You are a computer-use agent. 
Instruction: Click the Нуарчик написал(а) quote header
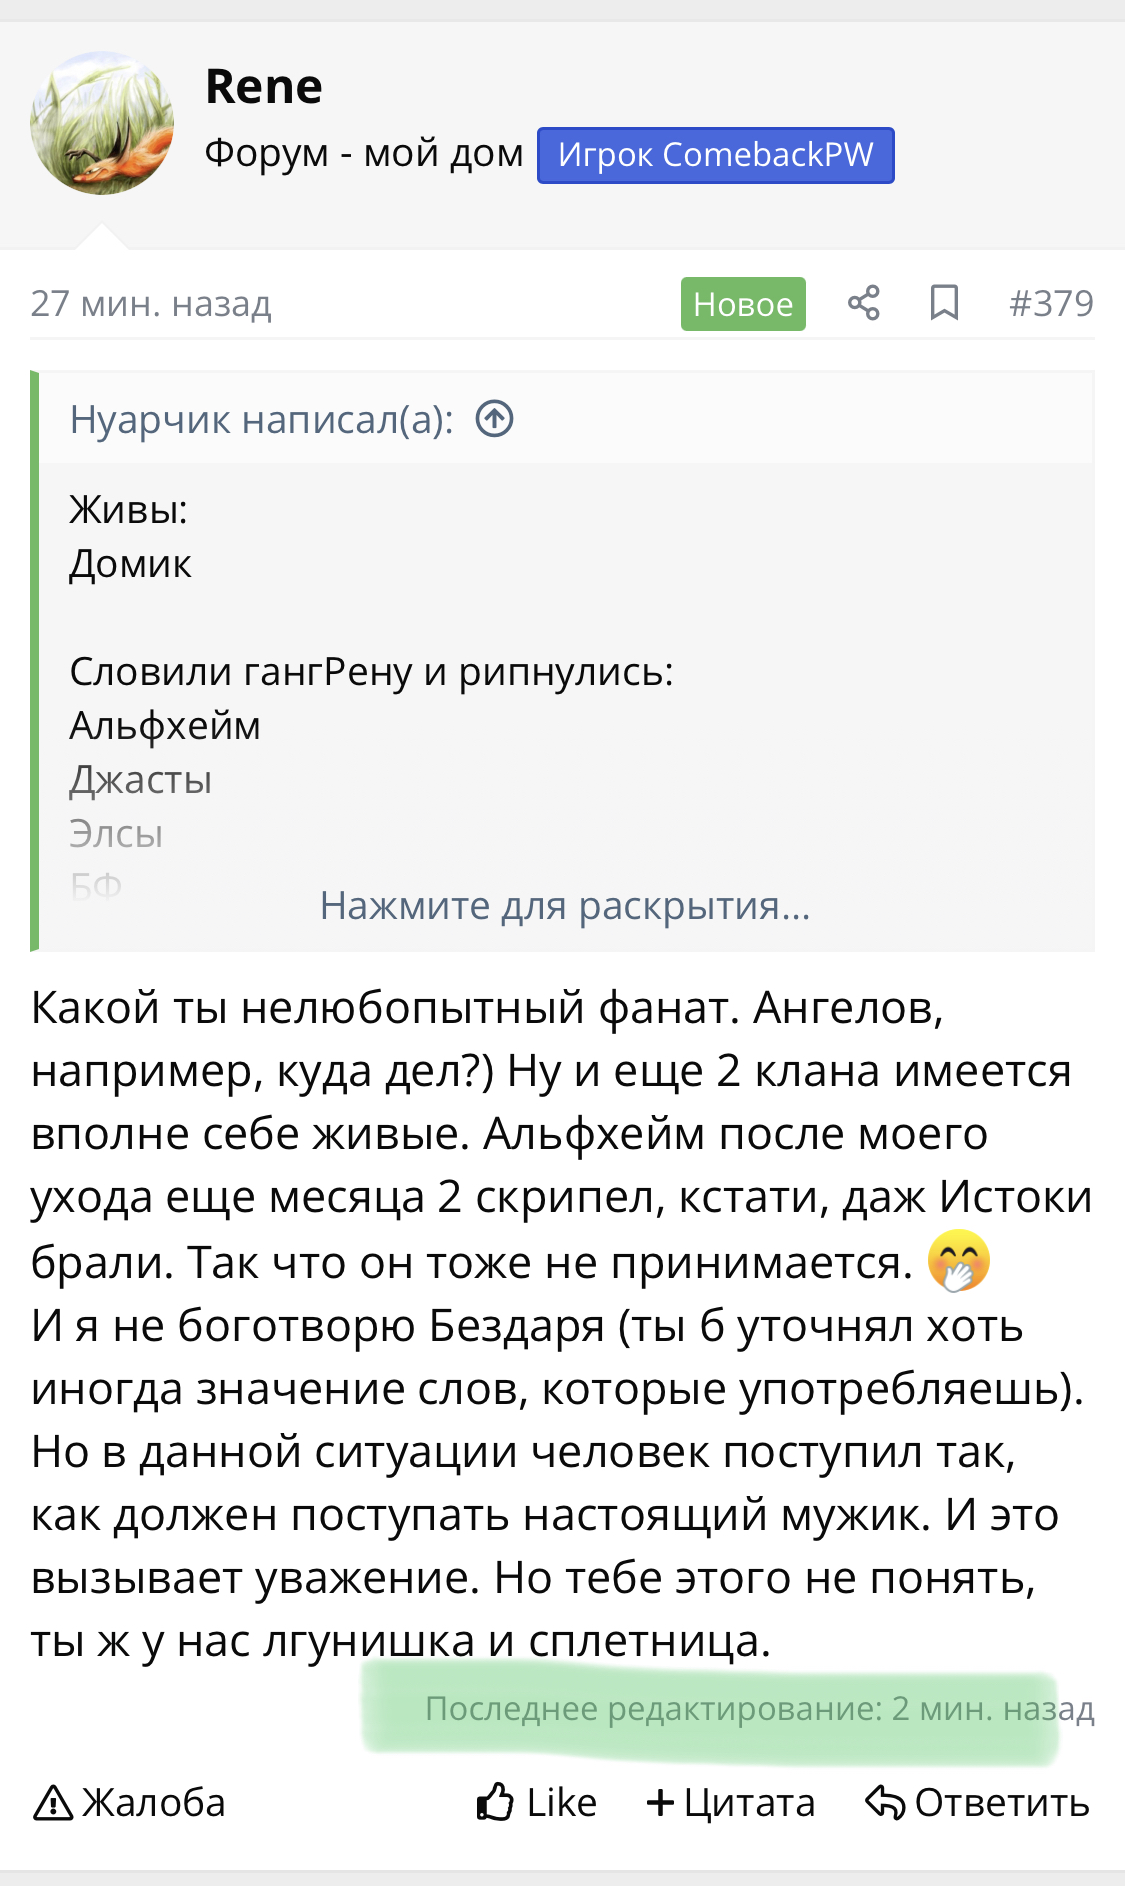[261, 420]
